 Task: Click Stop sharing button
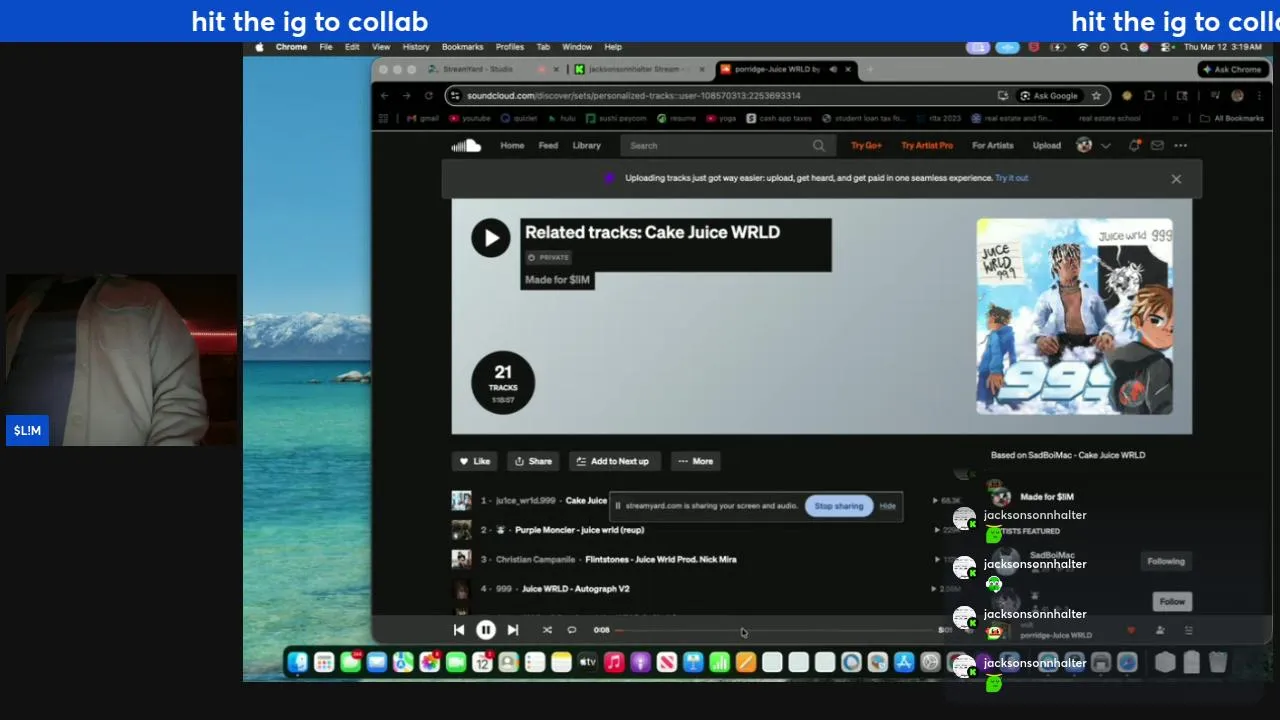pyautogui.click(x=838, y=506)
